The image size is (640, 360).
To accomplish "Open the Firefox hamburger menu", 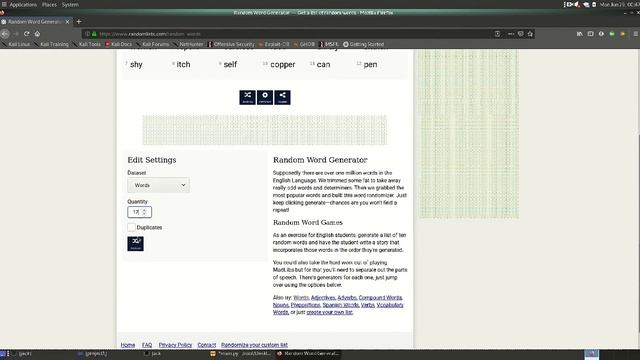I will click(x=636, y=34).
